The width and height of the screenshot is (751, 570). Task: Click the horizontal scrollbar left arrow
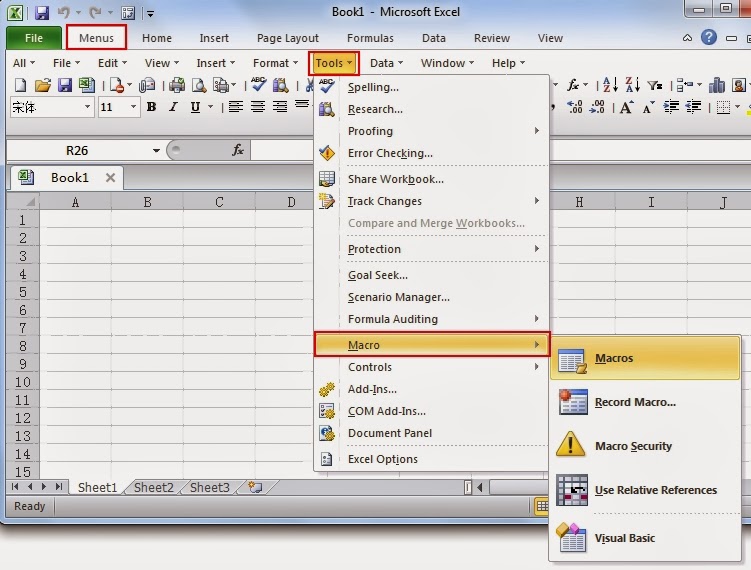point(480,488)
